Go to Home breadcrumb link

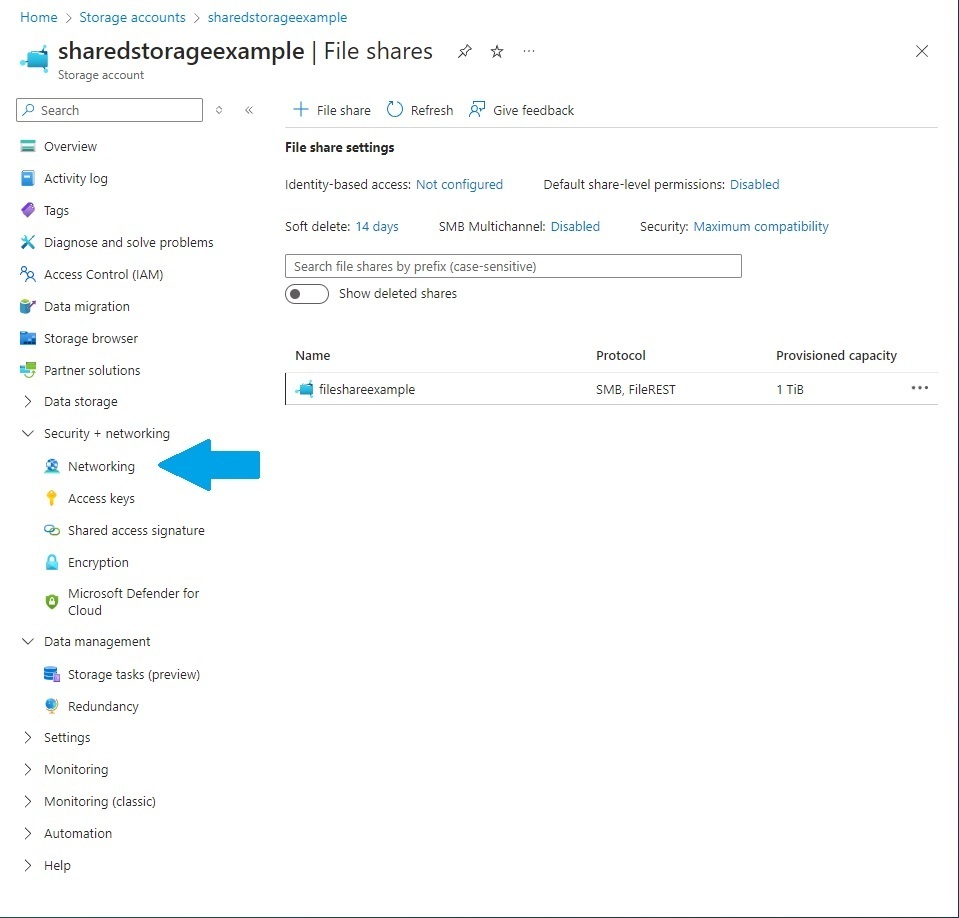tap(39, 17)
